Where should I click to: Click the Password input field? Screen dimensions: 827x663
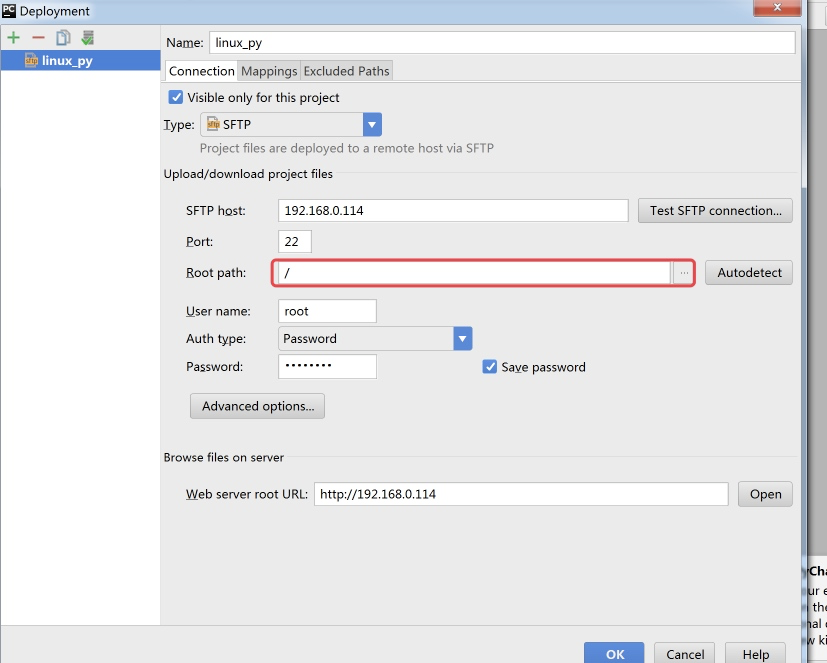click(x=328, y=366)
